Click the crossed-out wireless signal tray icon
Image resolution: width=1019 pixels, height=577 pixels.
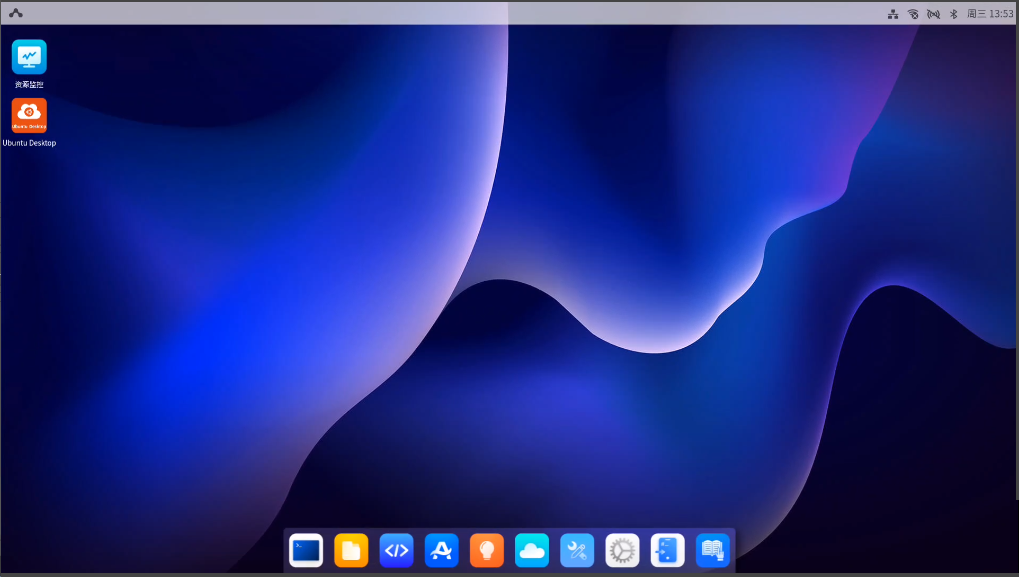(933, 14)
